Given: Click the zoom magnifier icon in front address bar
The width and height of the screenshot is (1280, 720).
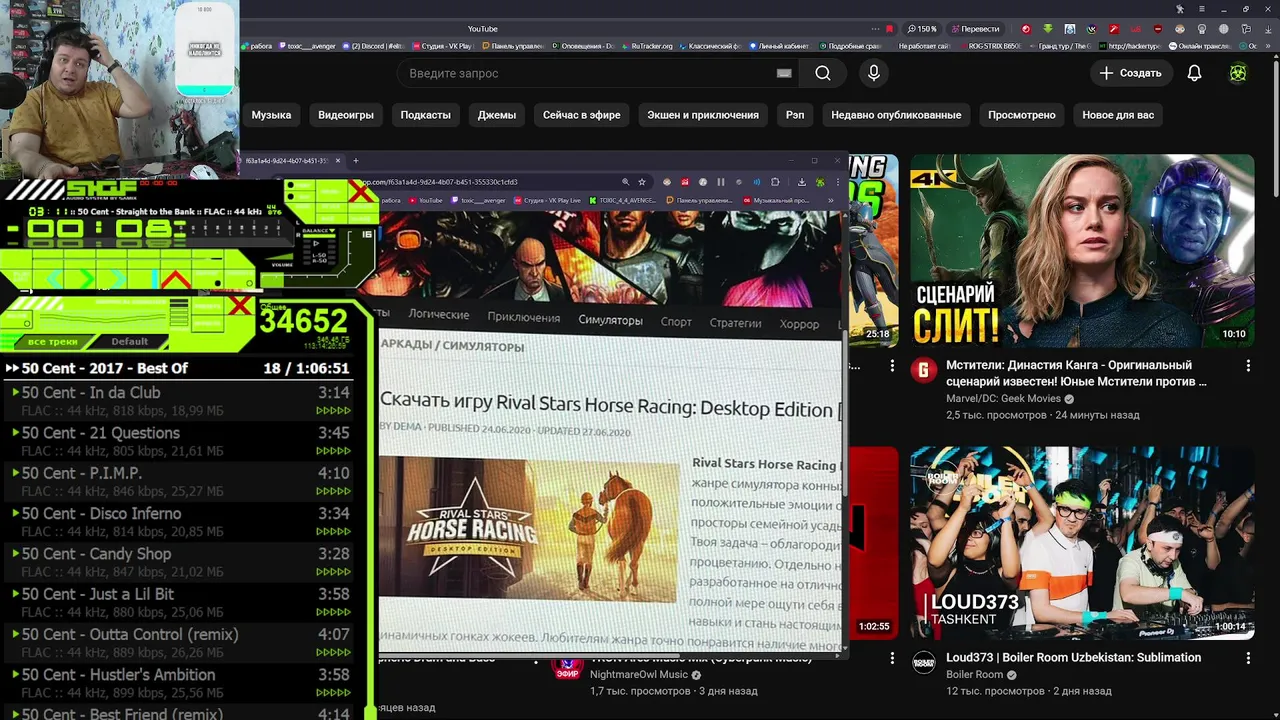Looking at the screenshot, I should [626, 182].
